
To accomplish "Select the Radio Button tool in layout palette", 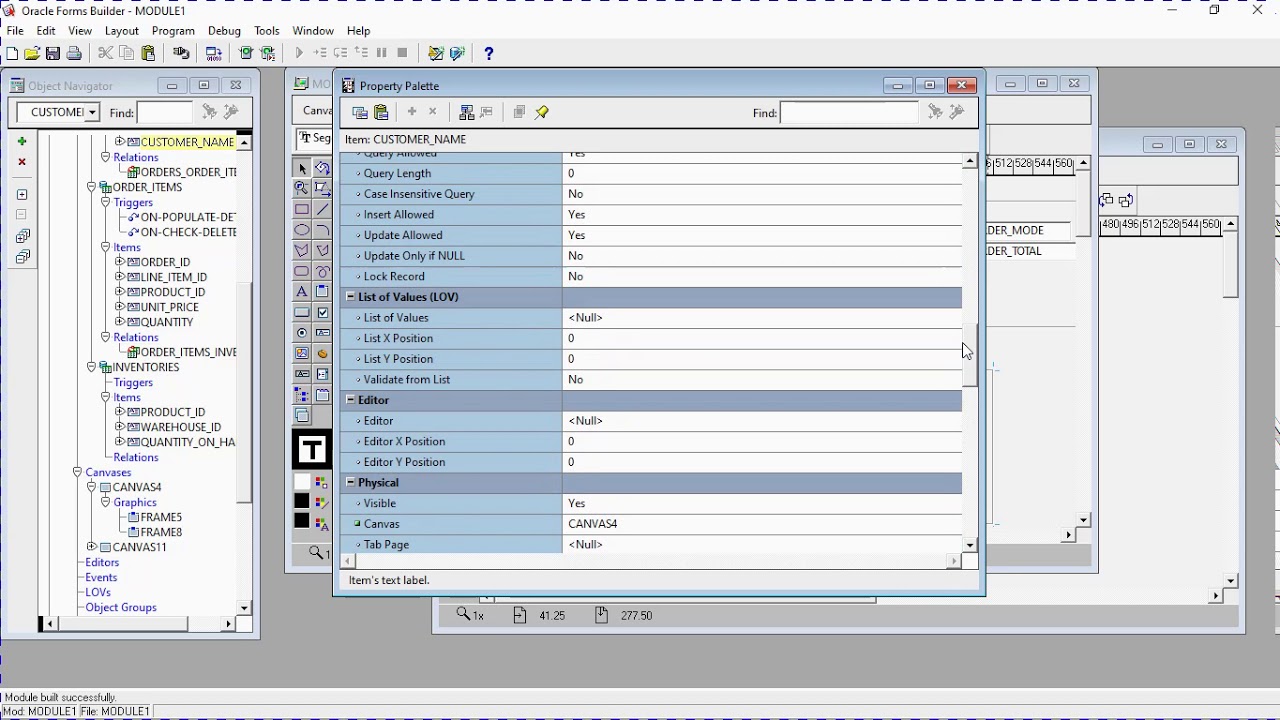I will 302,332.
